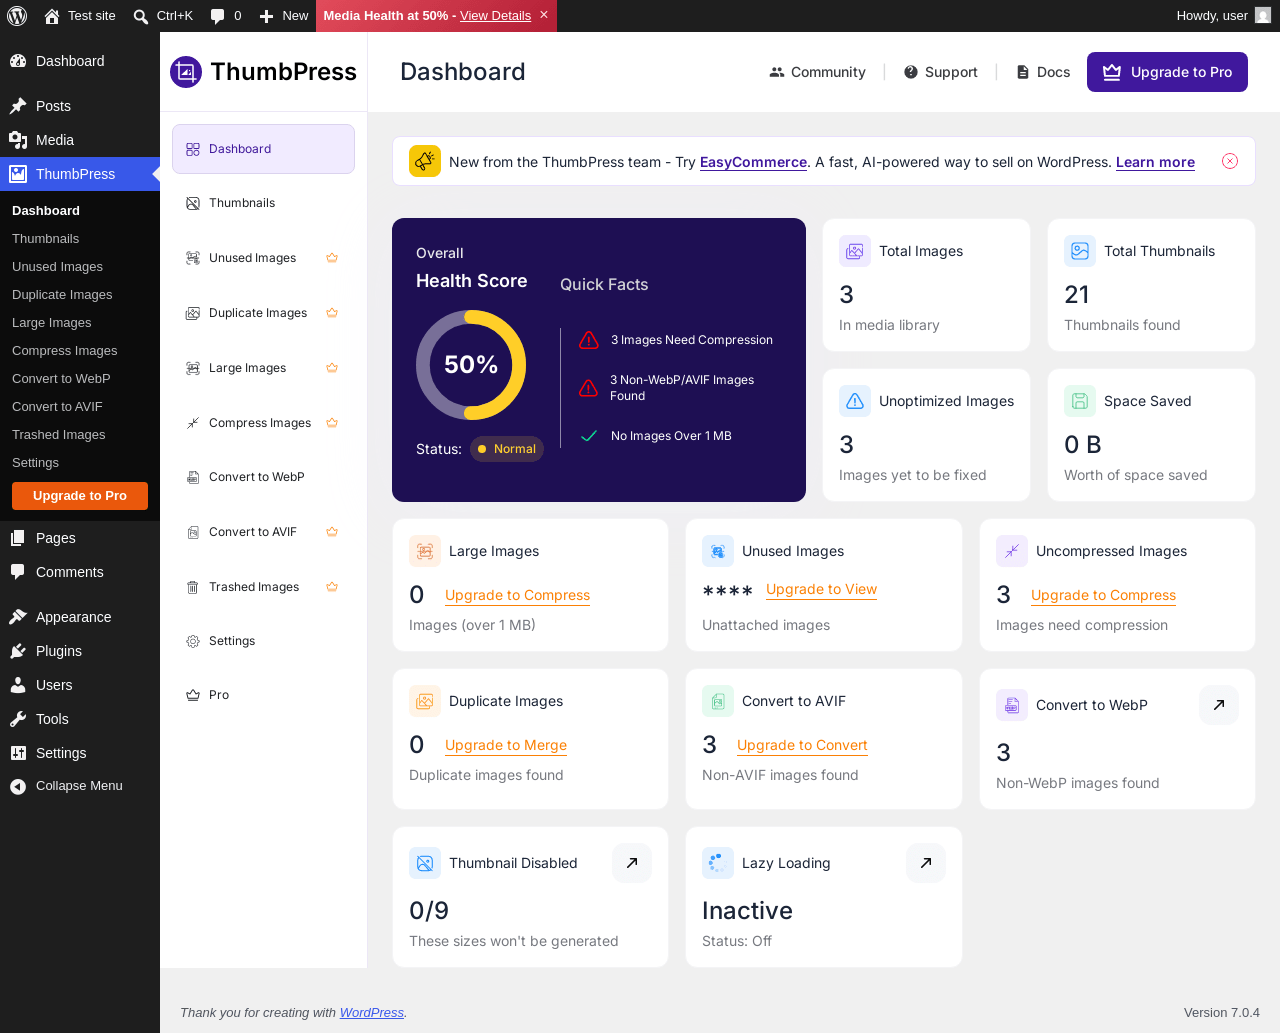1280x1033 pixels.
Task: Click the Convert to WebP card icon
Action: coord(1012,705)
